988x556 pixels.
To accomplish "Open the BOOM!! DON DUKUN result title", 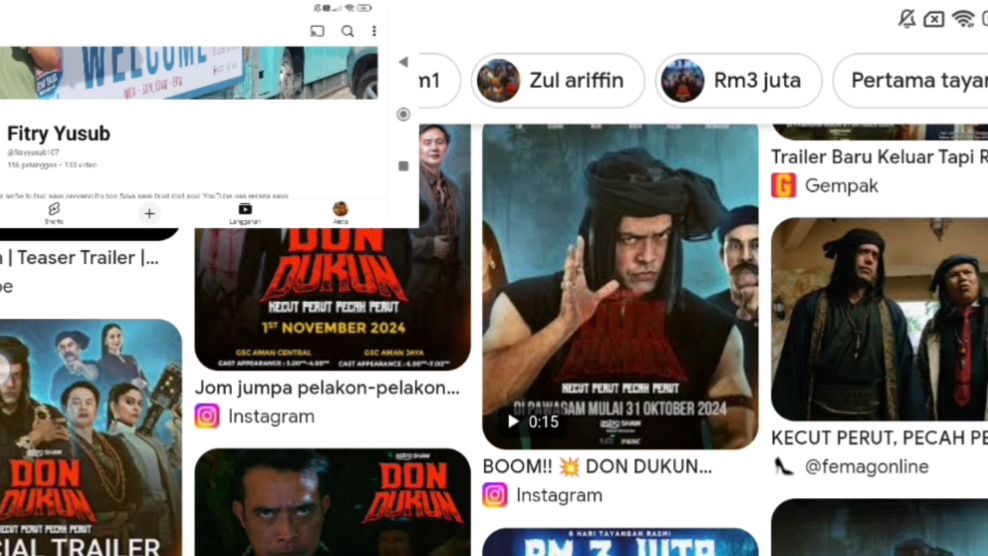I will [597, 466].
